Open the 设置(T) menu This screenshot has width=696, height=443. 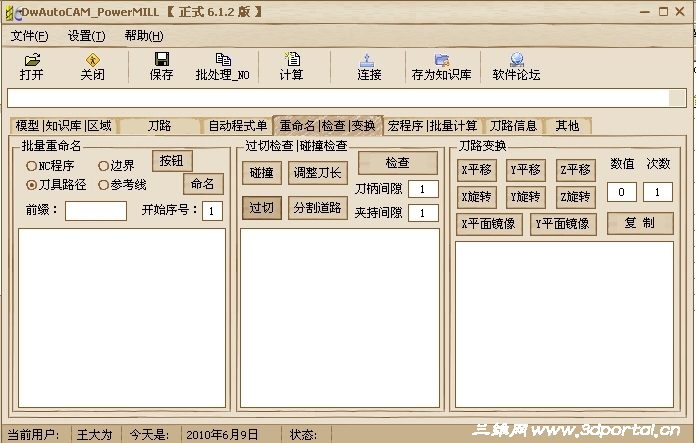(x=87, y=36)
